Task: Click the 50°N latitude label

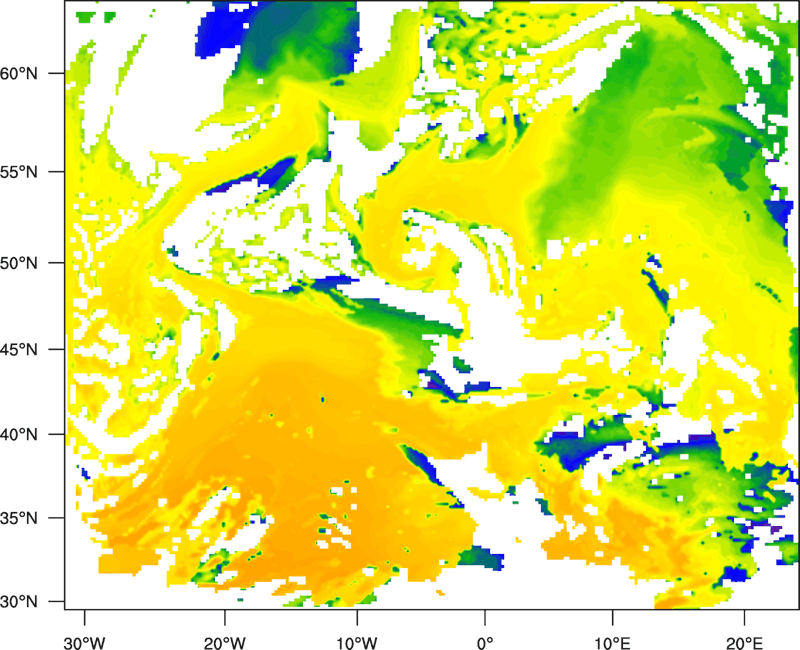Action: tap(19, 263)
